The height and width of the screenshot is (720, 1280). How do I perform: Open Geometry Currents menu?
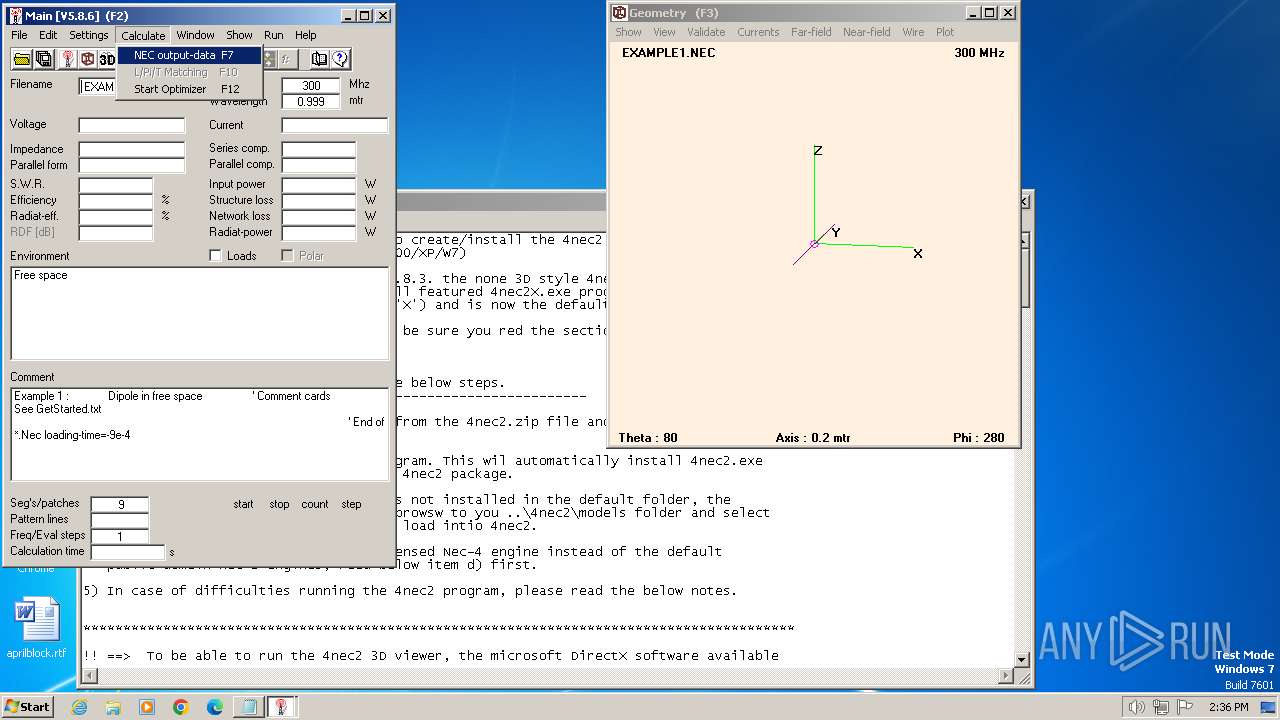(758, 32)
